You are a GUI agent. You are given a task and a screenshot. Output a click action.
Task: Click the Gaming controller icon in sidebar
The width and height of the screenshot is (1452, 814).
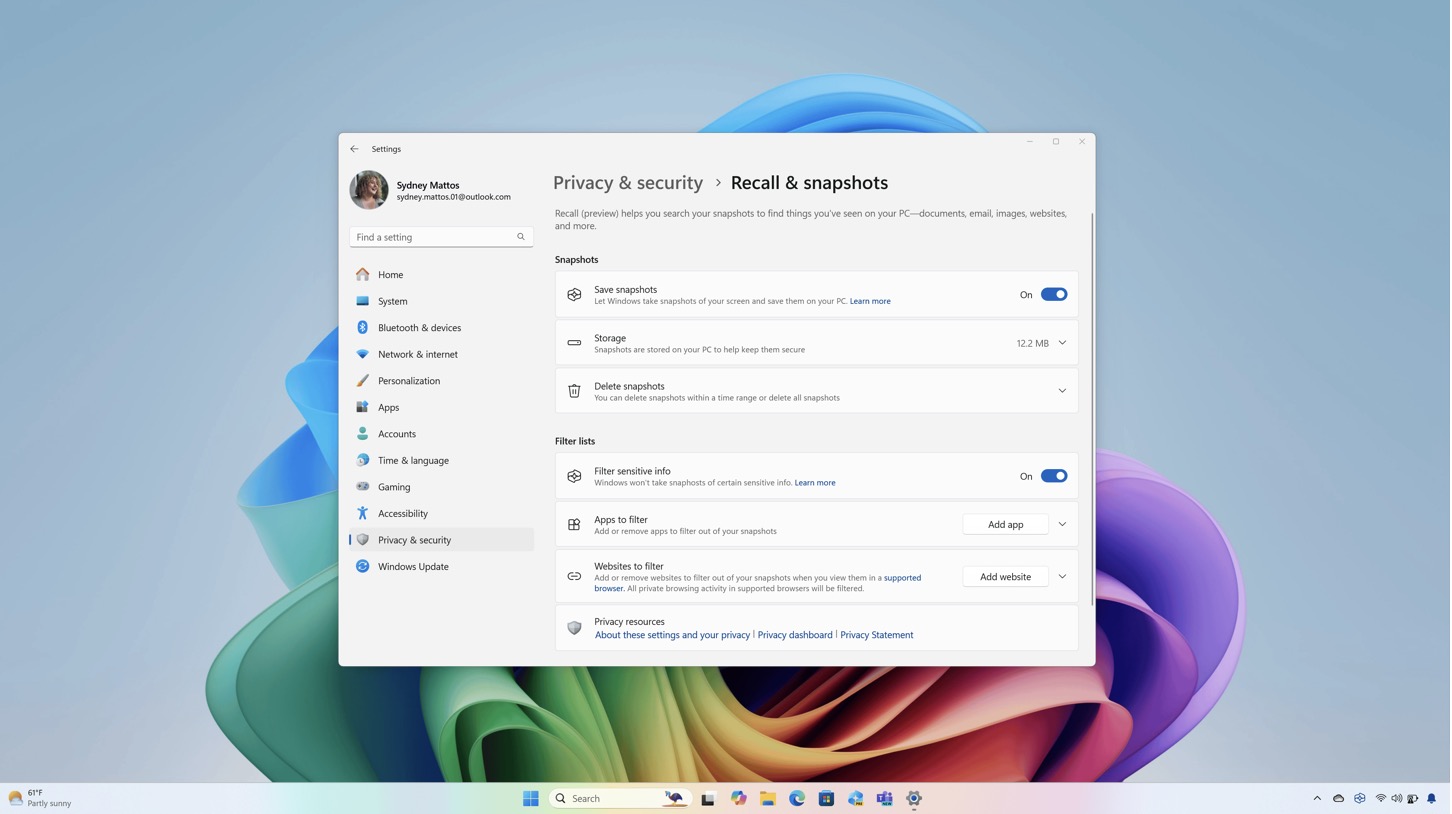pyautogui.click(x=363, y=487)
